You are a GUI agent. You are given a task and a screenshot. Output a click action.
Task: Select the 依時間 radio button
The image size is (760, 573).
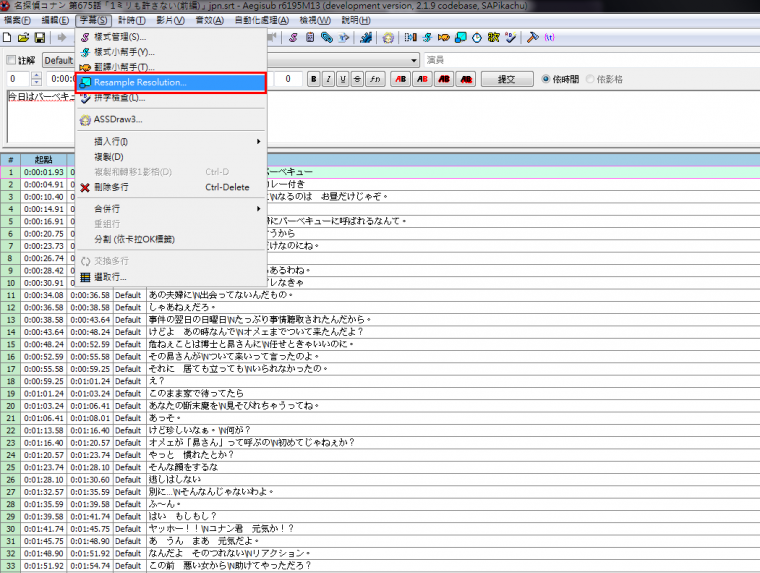click(546, 79)
